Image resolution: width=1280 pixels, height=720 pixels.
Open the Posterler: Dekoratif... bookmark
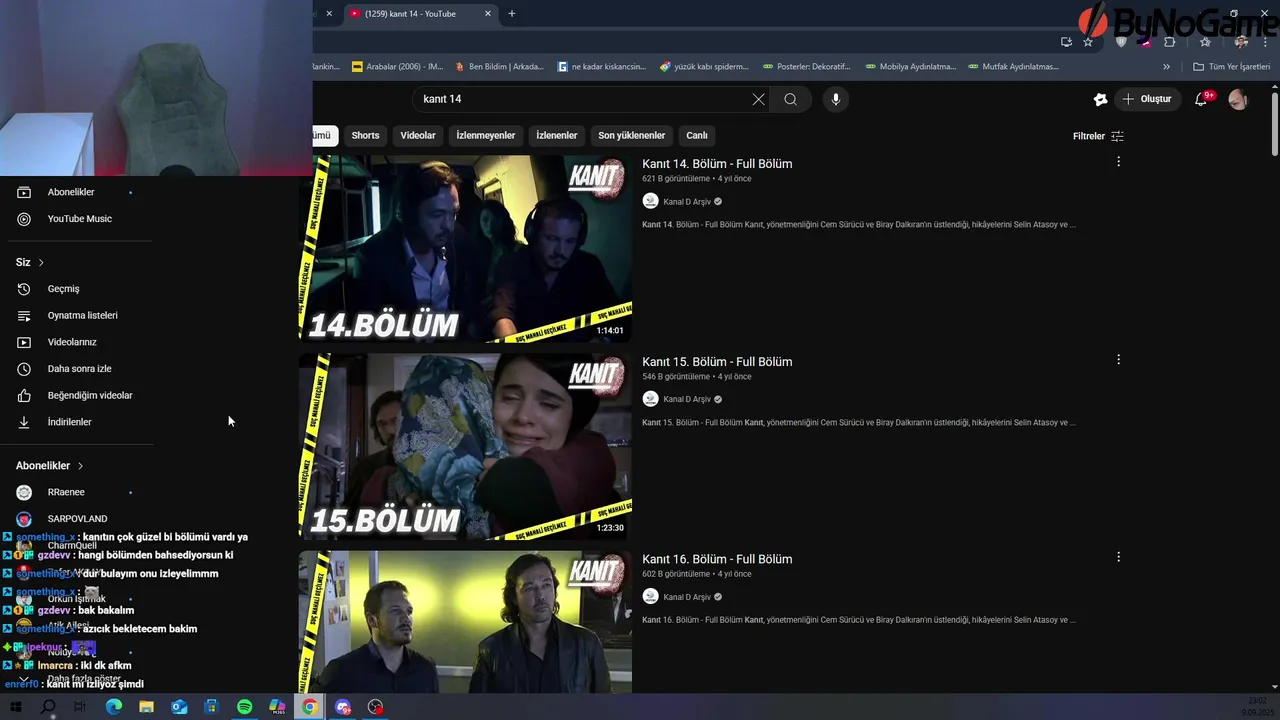(x=806, y=67)
